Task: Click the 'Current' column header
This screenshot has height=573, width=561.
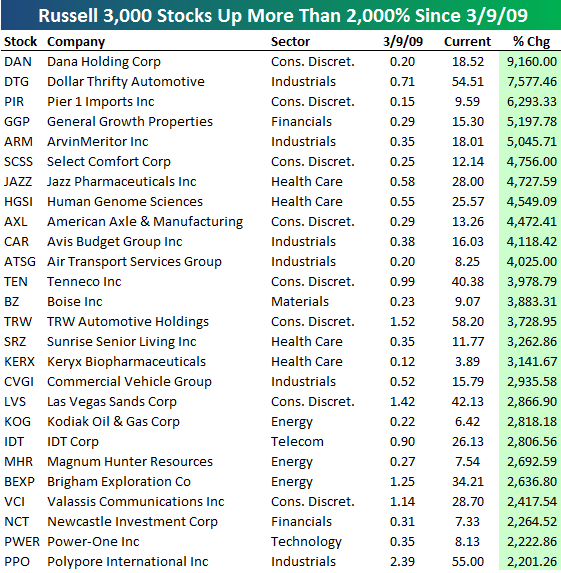Action: (467, 42)
